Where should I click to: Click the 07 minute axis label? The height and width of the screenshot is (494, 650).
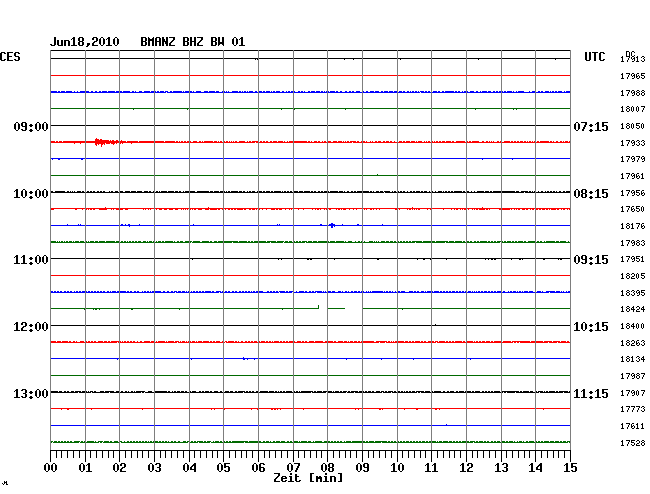tap(293, 468)
